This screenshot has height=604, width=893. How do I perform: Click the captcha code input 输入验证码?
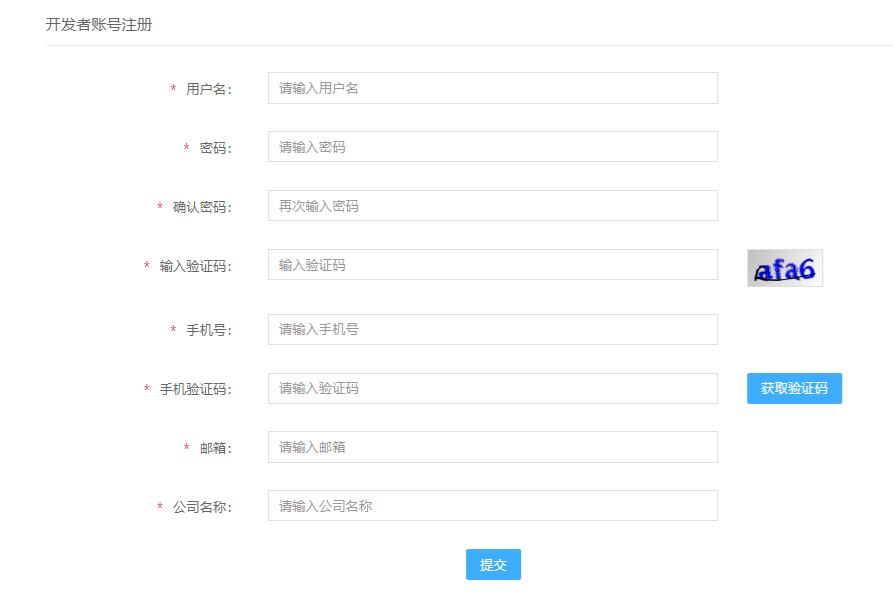pos(493,265)
